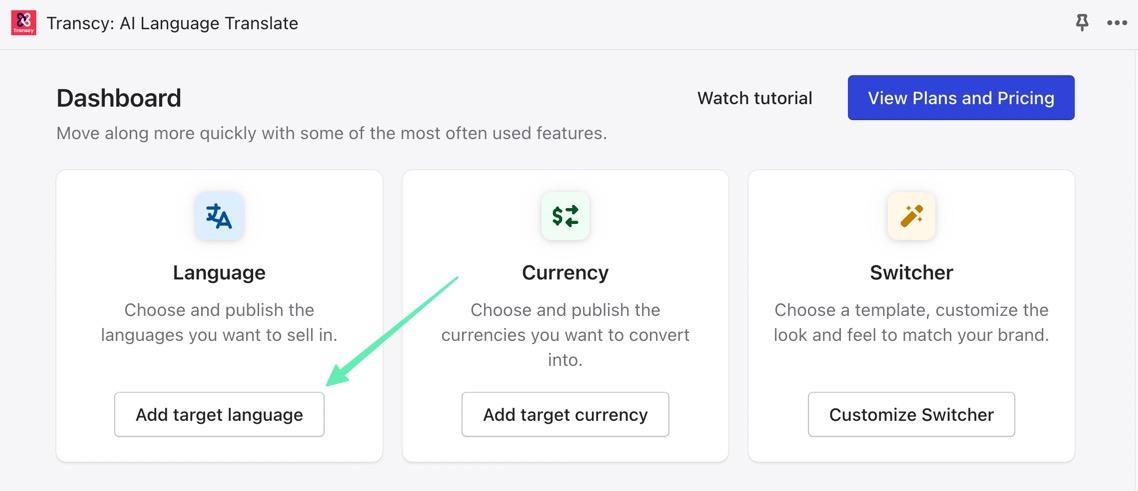Click the Currency exchange icon

coord(565,216)
